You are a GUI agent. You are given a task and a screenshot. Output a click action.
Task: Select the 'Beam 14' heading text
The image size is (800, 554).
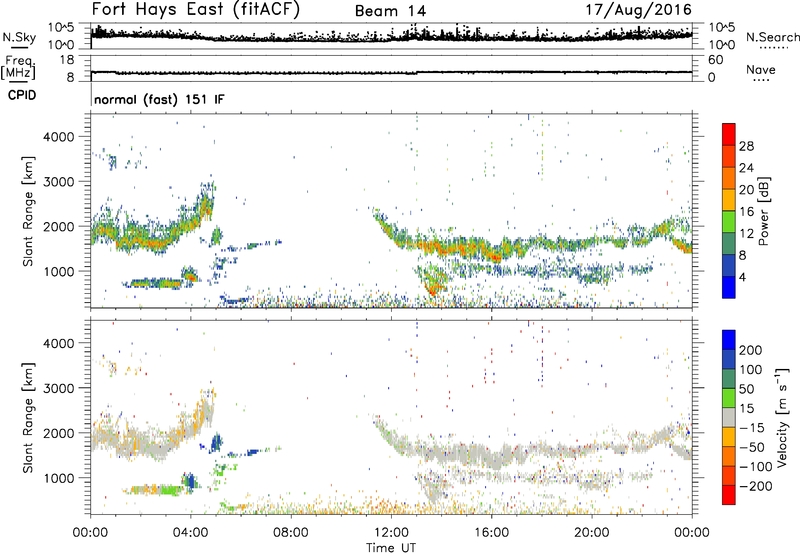click(390, 11)
